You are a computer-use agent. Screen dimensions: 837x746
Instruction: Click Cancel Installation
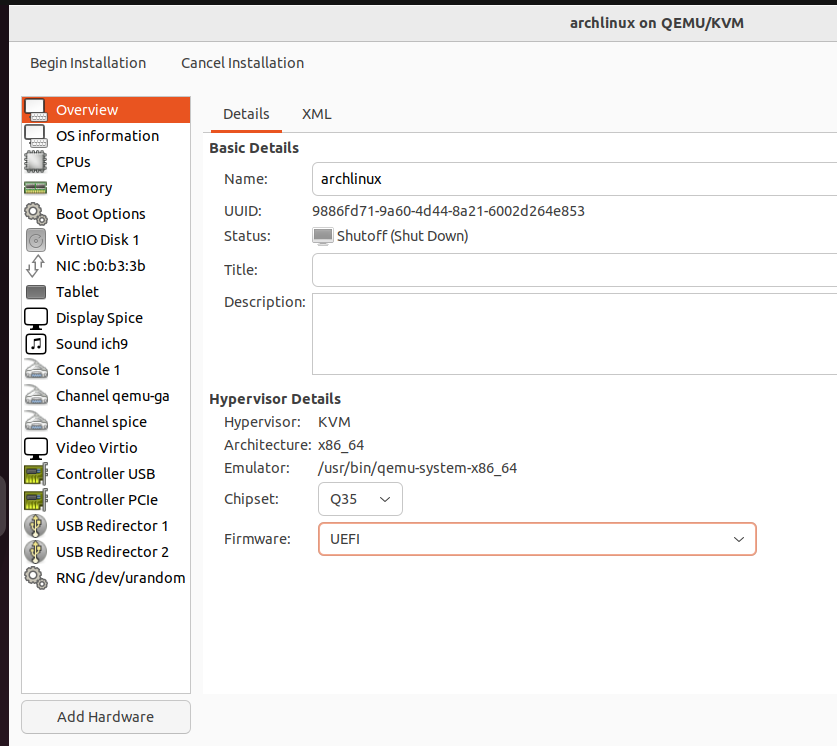242,62
